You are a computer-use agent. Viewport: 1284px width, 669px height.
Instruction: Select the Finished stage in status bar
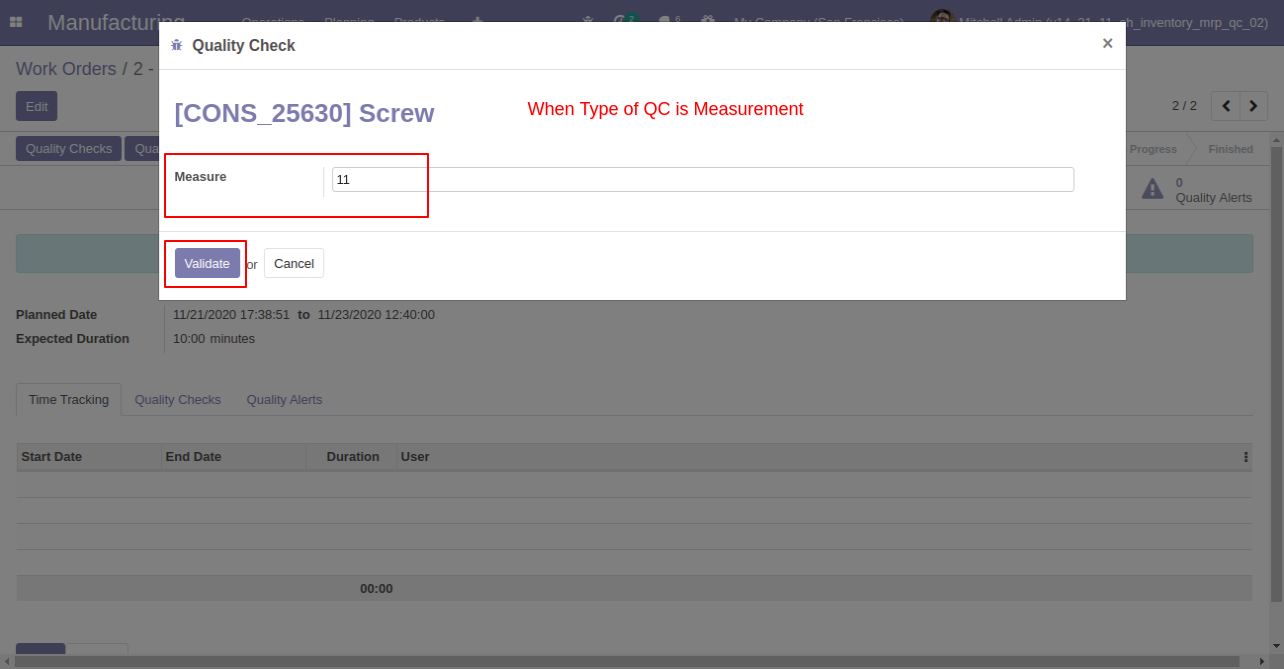pyautogui.click(x=1230, y=149)
